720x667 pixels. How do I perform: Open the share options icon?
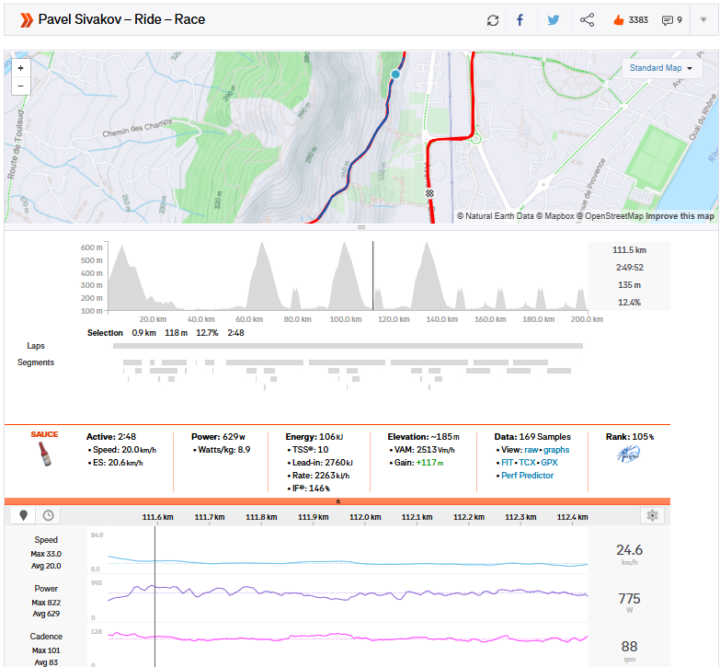click(587, 20)
